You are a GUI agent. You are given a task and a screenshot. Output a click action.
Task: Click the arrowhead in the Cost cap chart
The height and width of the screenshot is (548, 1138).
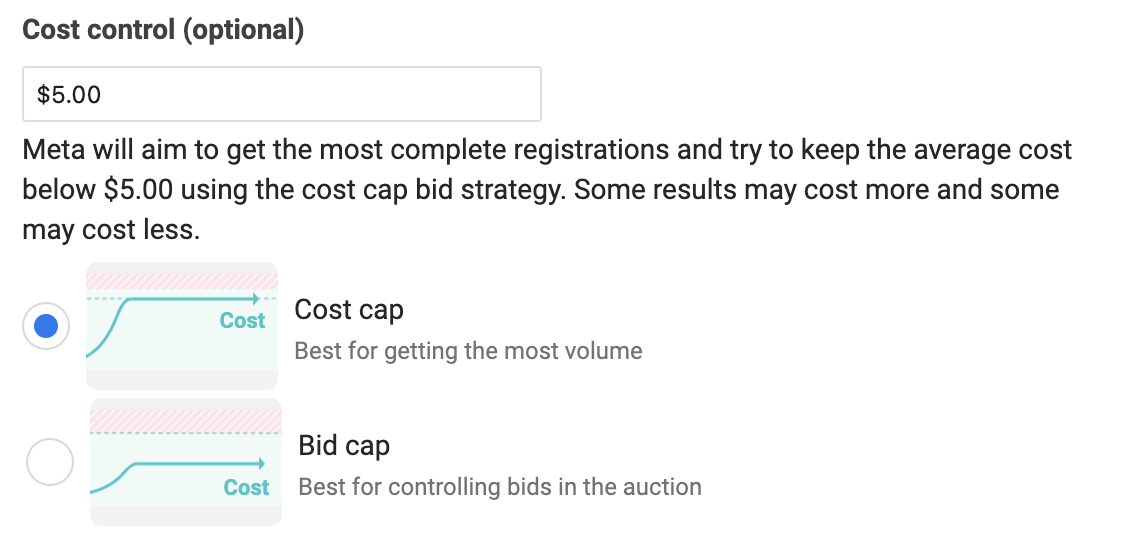tap(255, 298)
